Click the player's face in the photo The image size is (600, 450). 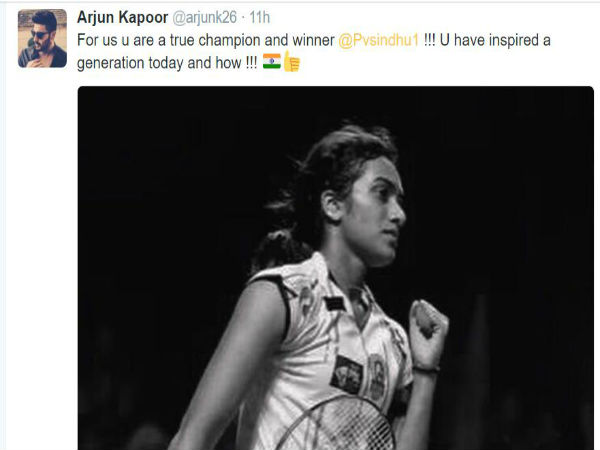[379, 220]
